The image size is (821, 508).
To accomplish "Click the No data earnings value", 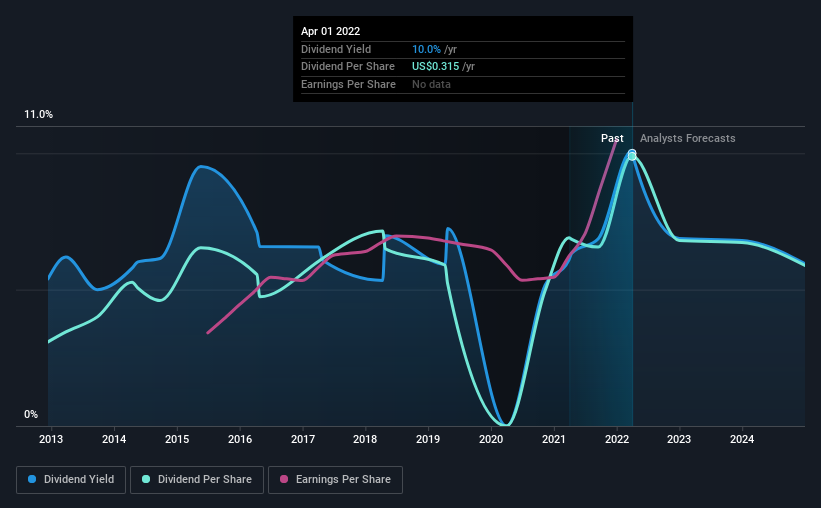I will [431, 84].
